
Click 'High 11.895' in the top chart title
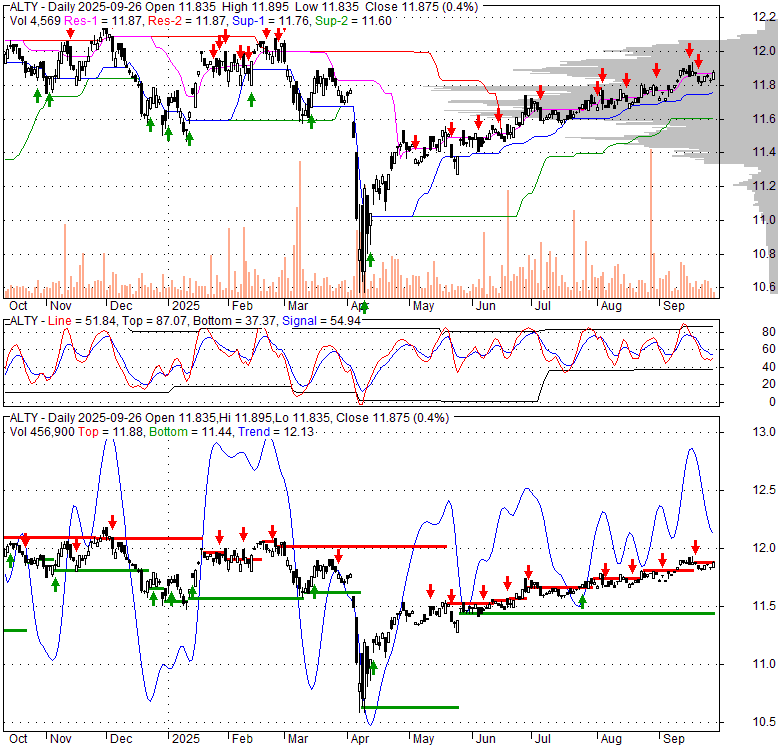(x=255, y=7)
